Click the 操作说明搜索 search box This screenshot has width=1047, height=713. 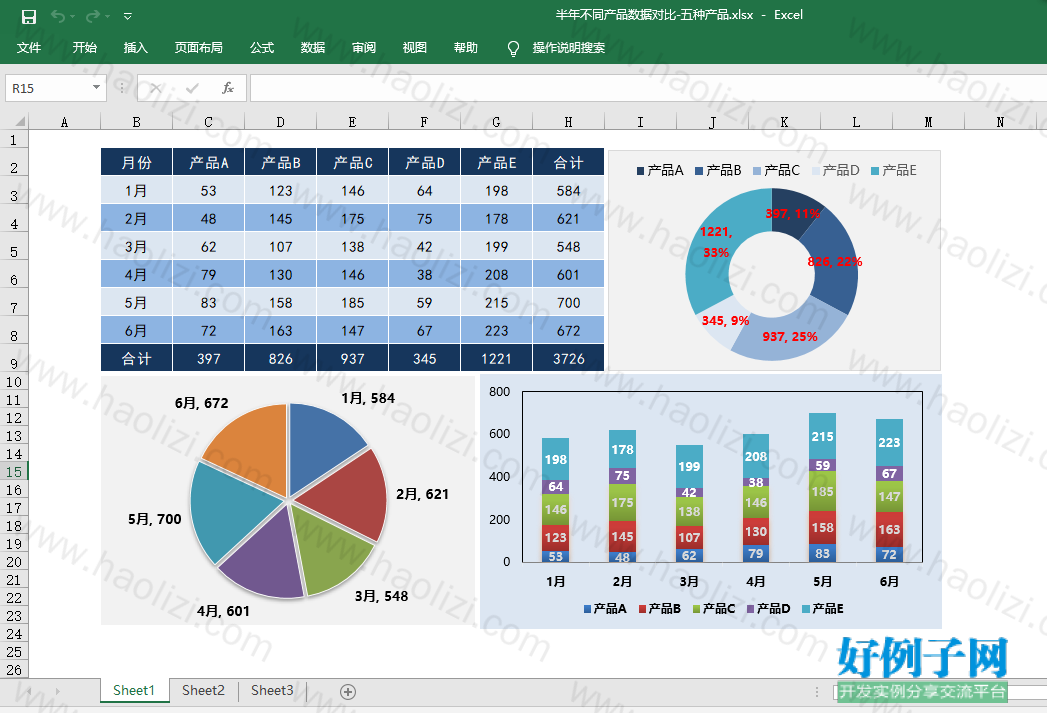click(569, 47)
